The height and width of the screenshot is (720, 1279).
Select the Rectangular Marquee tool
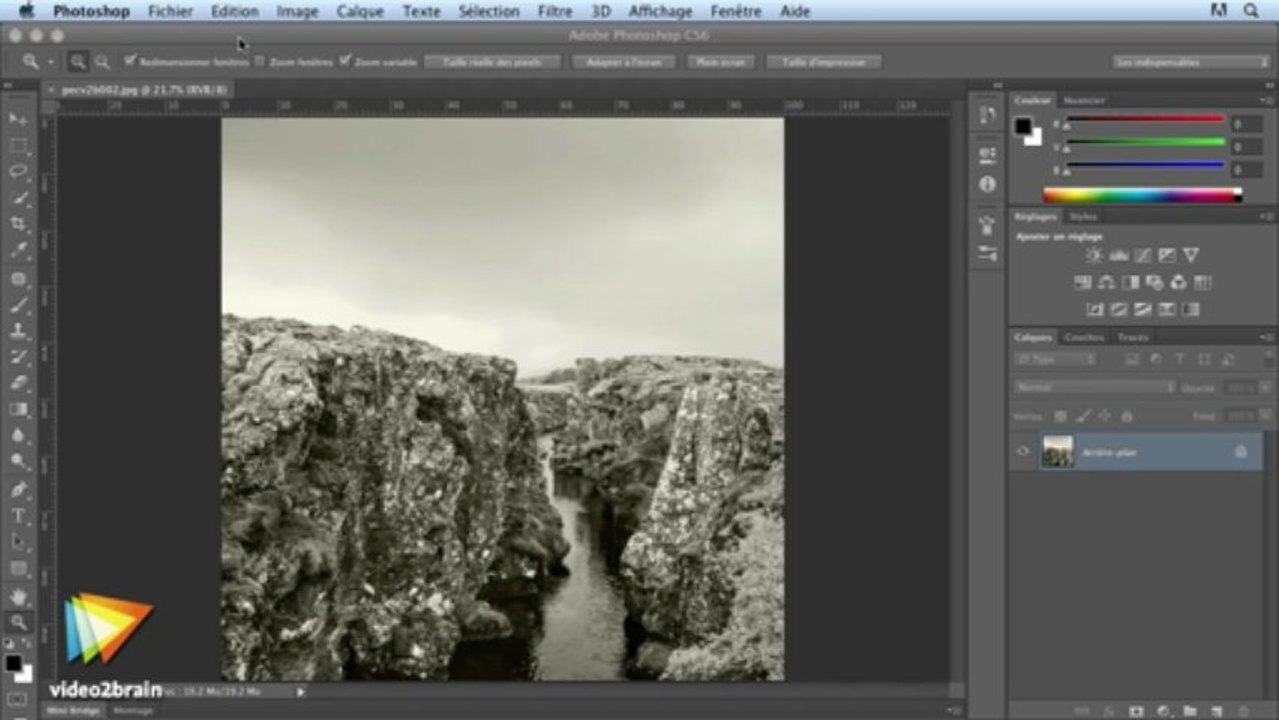point(18,146)
